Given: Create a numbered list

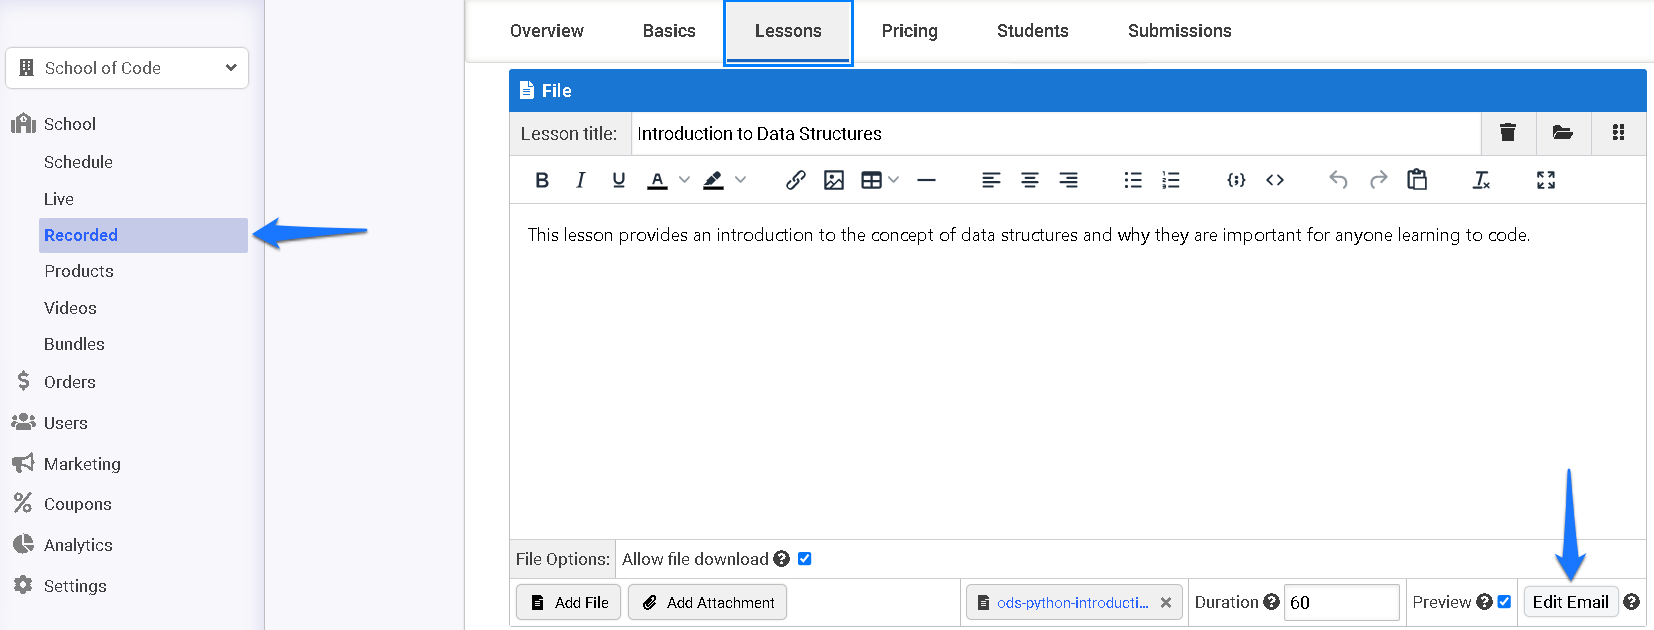Looking at the screenshot, I should click(1171, 180).
